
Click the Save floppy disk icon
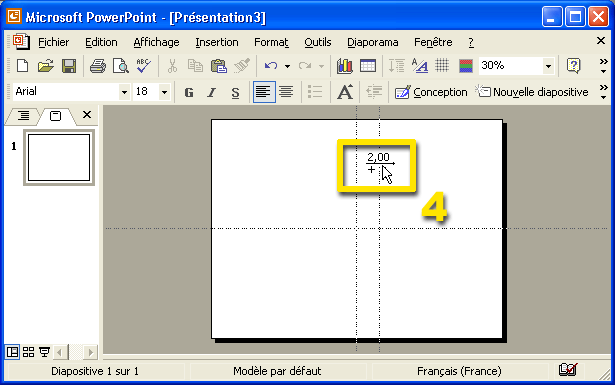[x=69, y=66]
